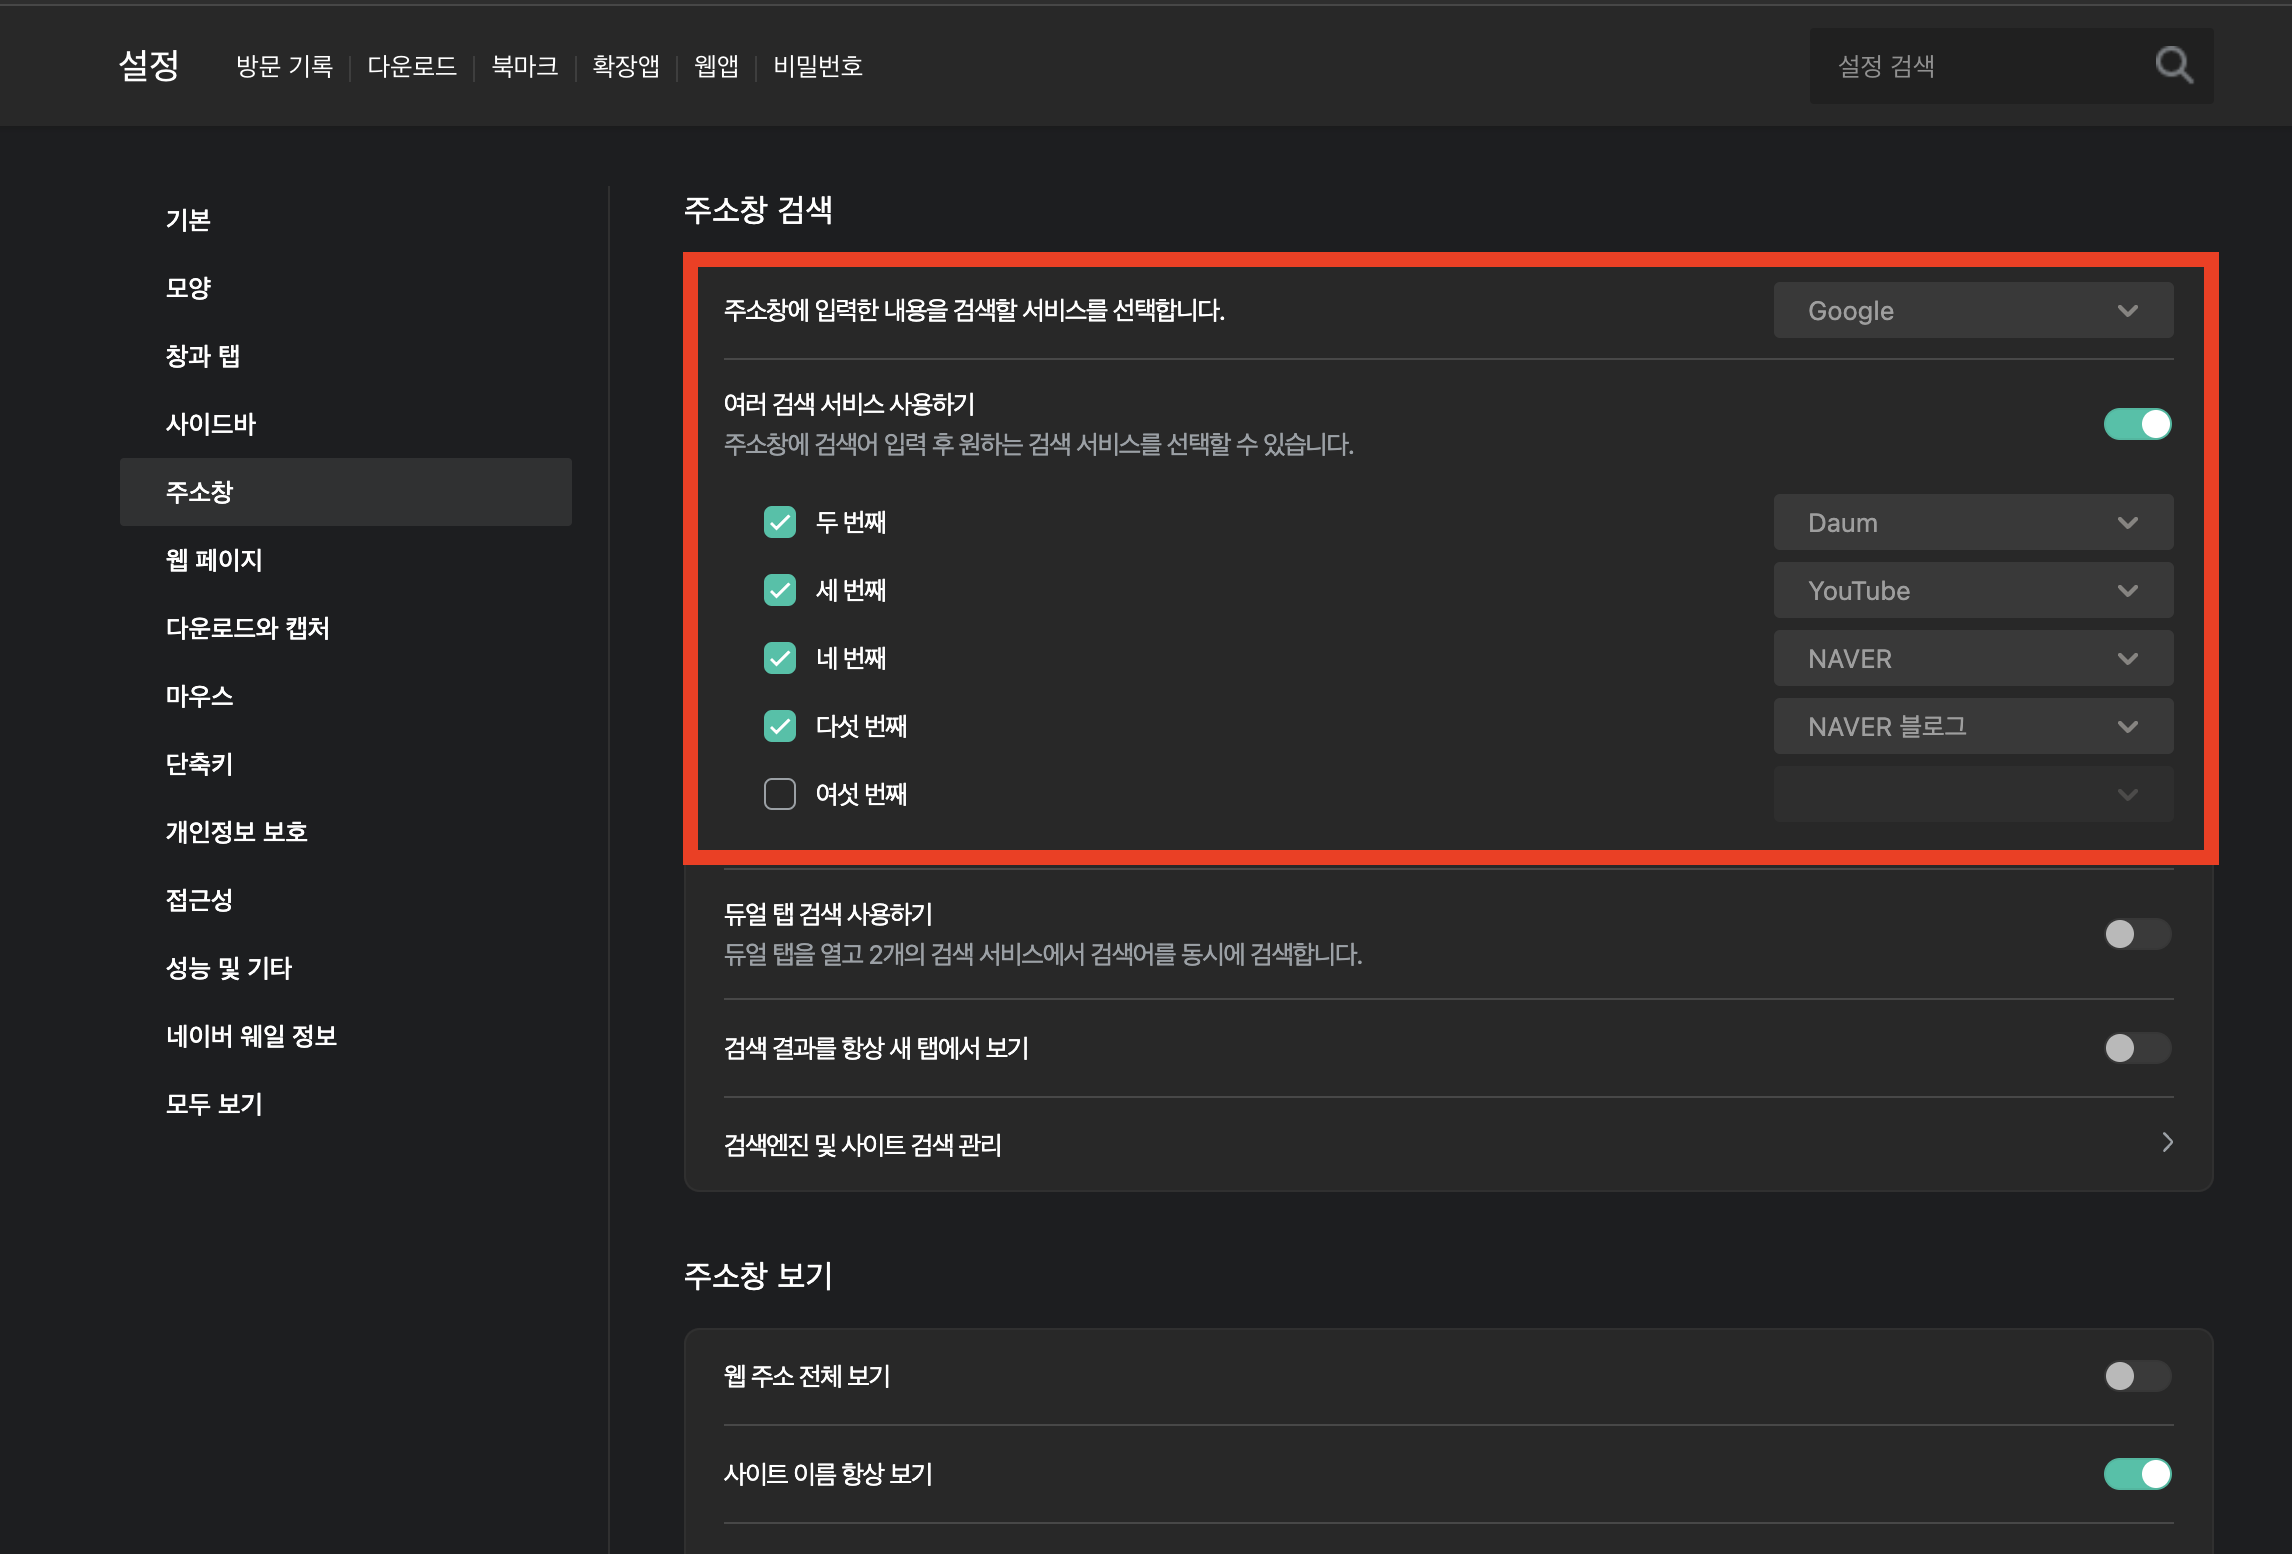Go to 북마크 in top navigation

524,66
